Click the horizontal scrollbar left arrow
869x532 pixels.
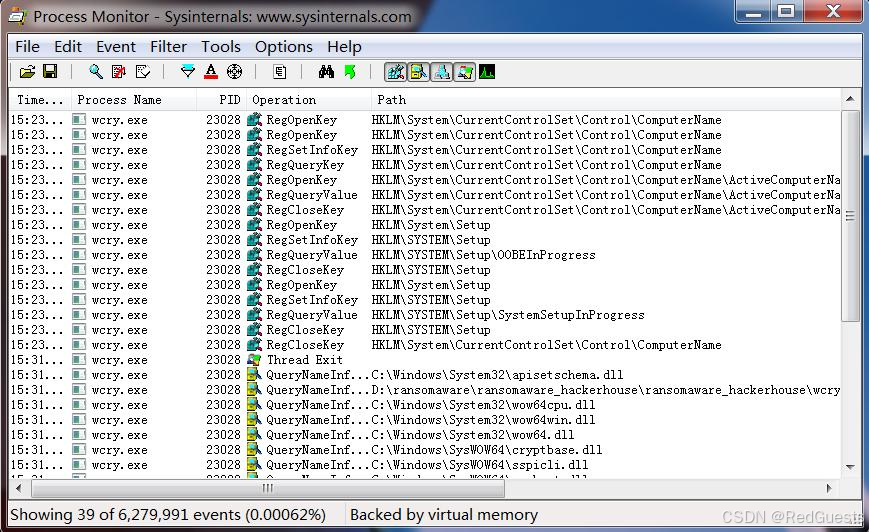click(x=19, y=488)
